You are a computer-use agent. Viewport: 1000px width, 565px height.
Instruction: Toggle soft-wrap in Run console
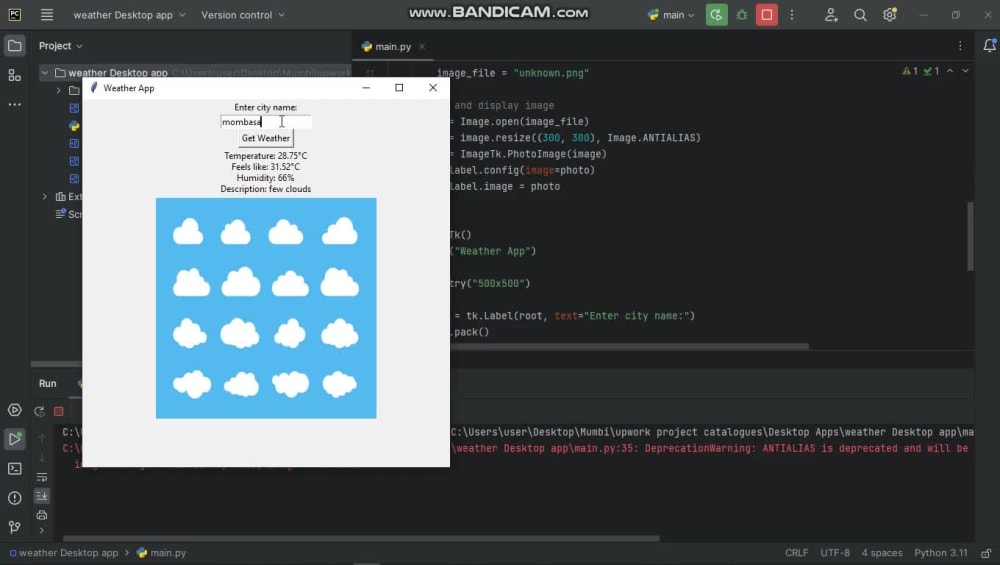tap(41, 477)
